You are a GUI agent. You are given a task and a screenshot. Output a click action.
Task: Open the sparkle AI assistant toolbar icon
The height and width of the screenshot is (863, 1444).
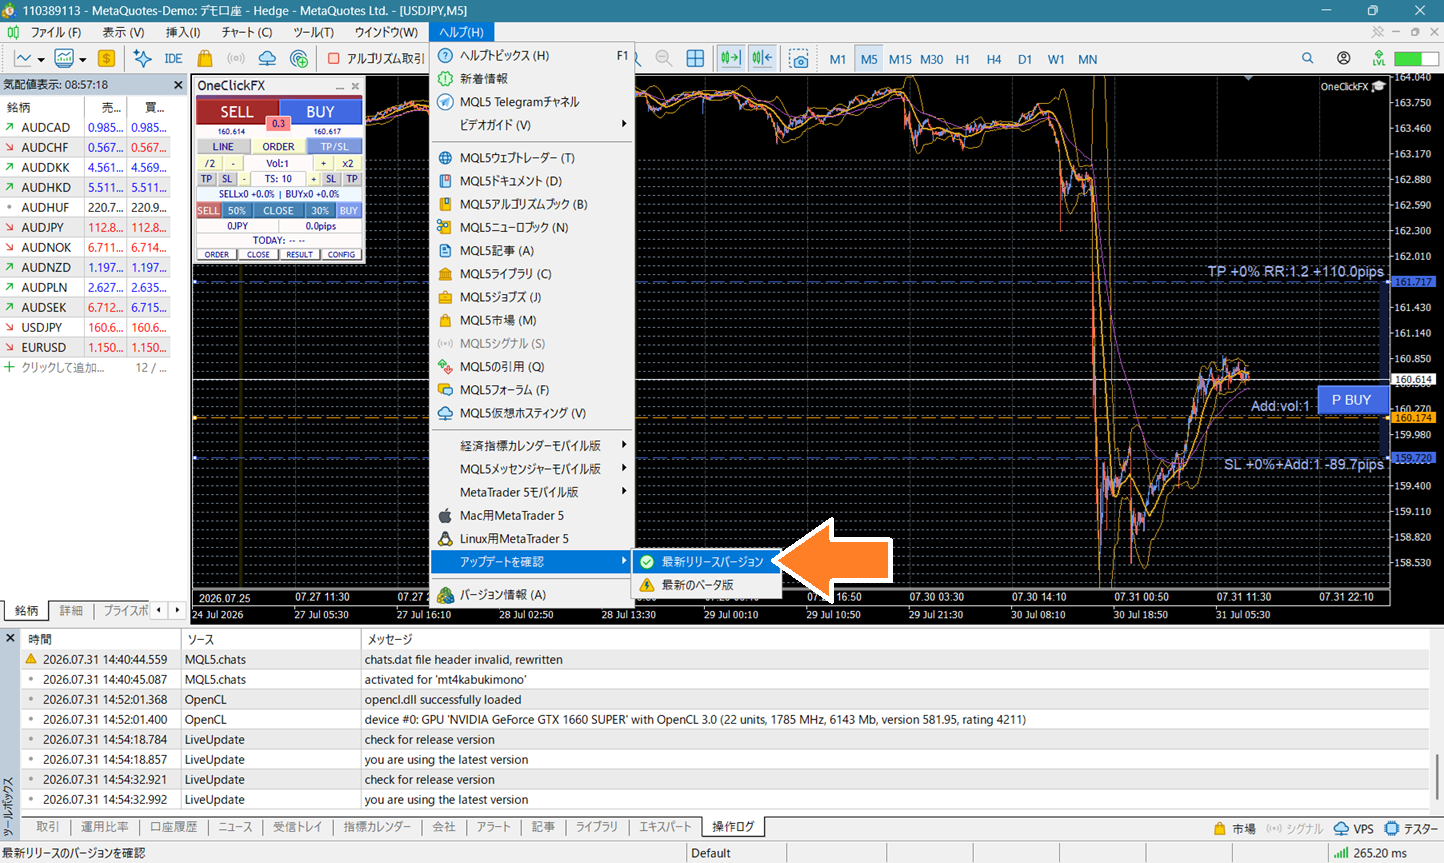pyautogui.click(x=143, y=59)
